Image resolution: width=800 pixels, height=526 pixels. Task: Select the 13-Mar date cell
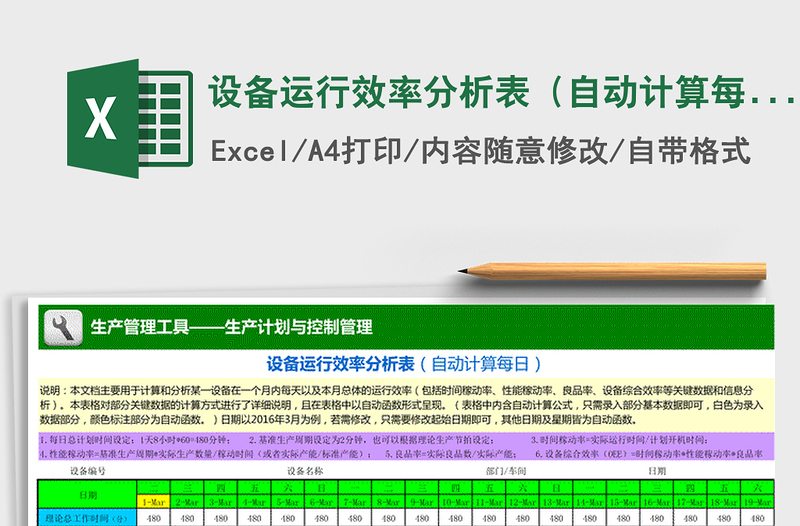coord(556,503)
